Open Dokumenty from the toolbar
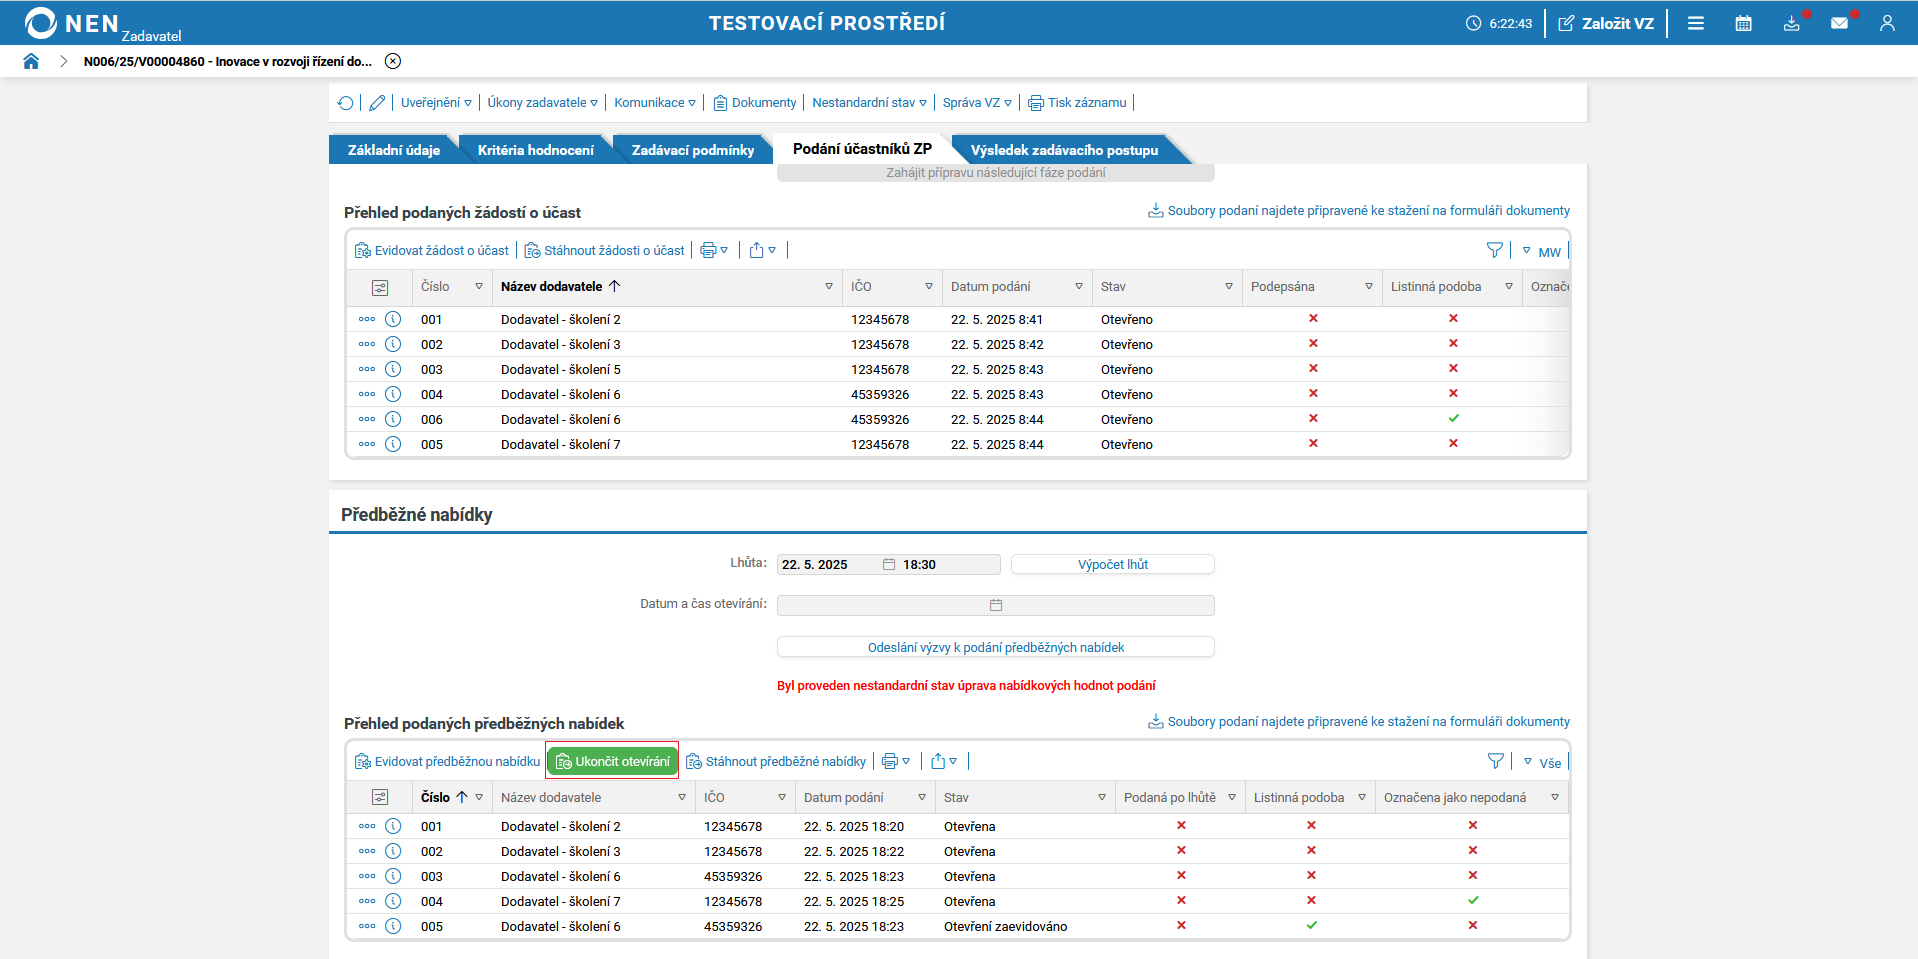This screenshot has height=959, width=1918. [x=755, y=103]
